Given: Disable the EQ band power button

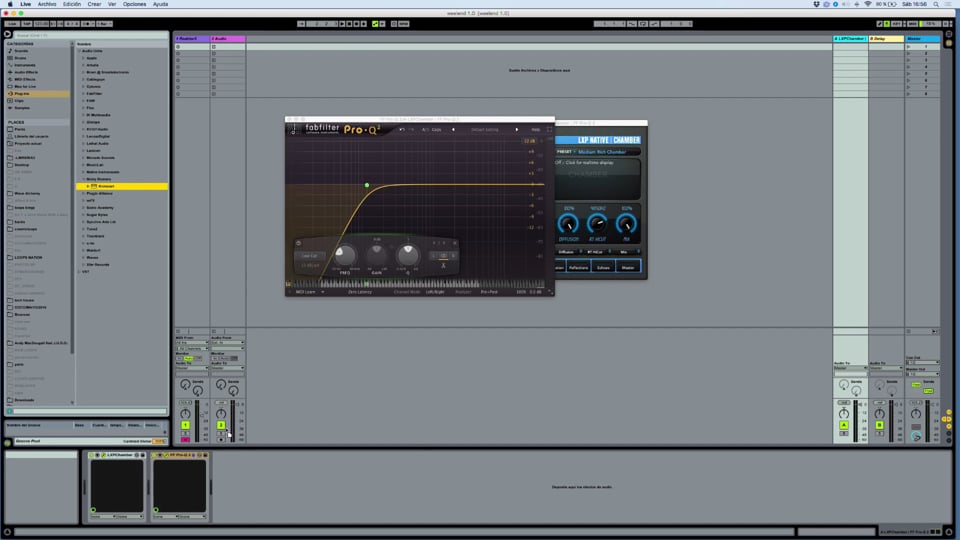Looking at the screenshot, I should (298, 243).
